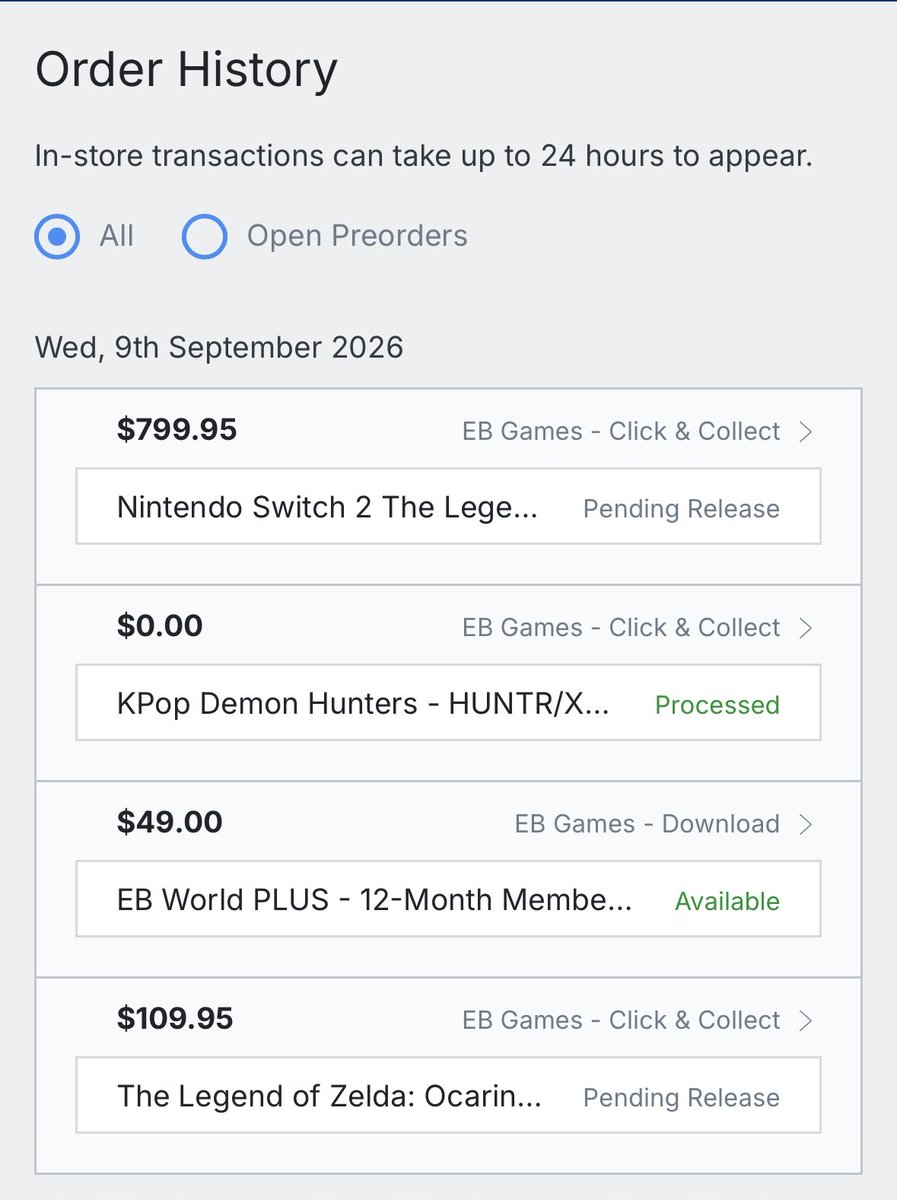Click the green Processed status label
The width and height of the screenshot is (897, 1200).
click(x=717, y=705)
